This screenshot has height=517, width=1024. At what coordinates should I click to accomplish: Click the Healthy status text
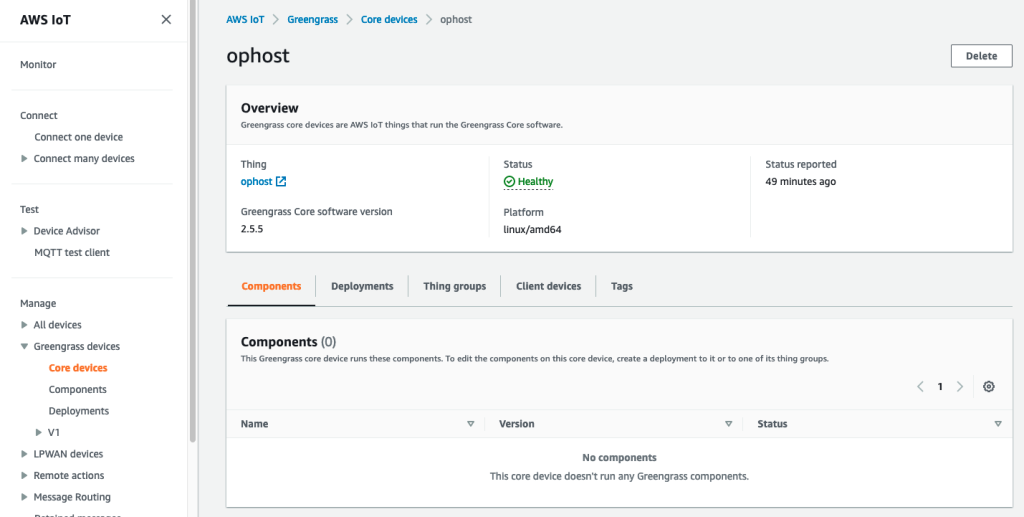coord(536,181)
